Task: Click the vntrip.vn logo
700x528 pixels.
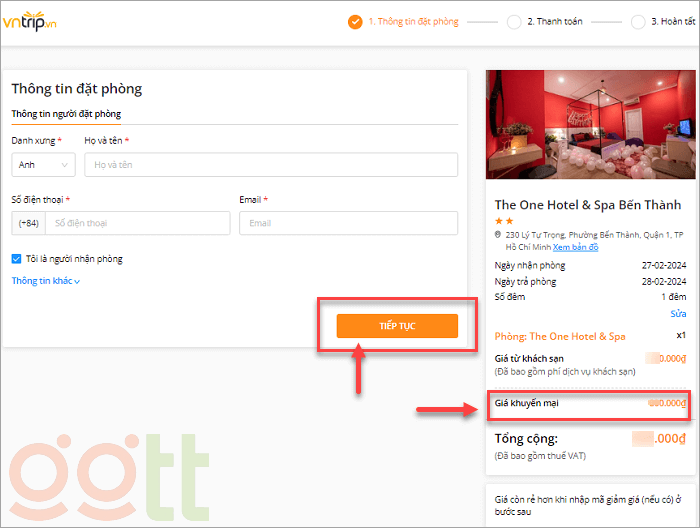Action: (31, 21)
